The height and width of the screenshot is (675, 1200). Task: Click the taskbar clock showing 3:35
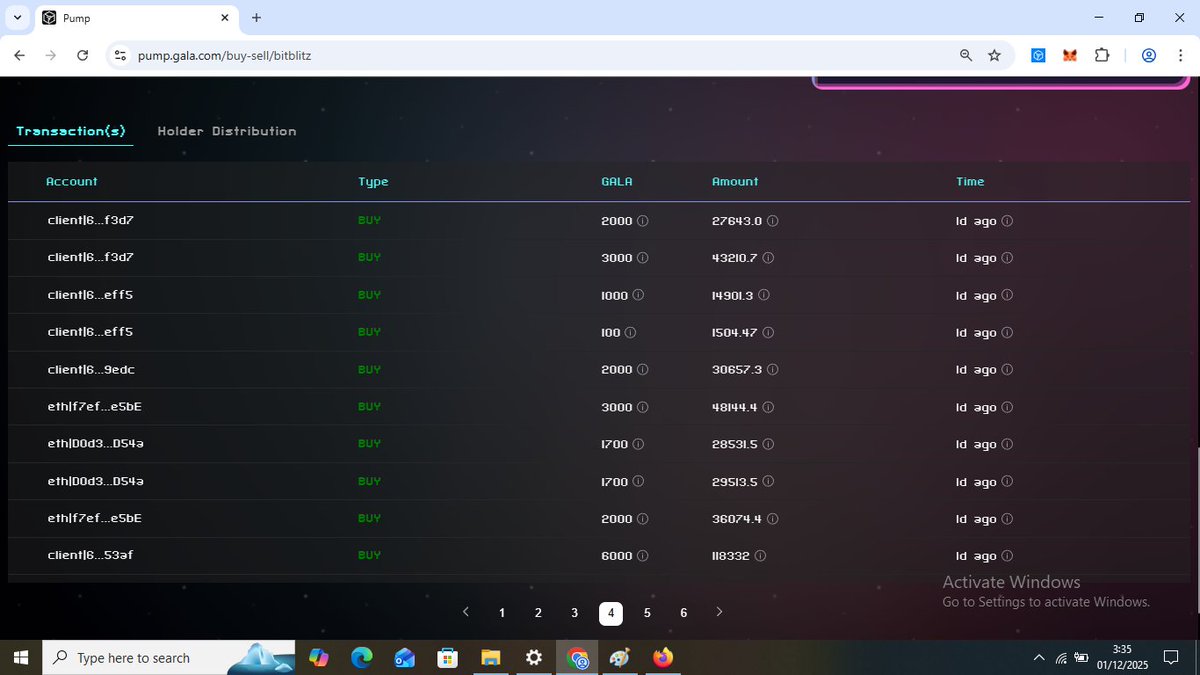[1122, 650]
